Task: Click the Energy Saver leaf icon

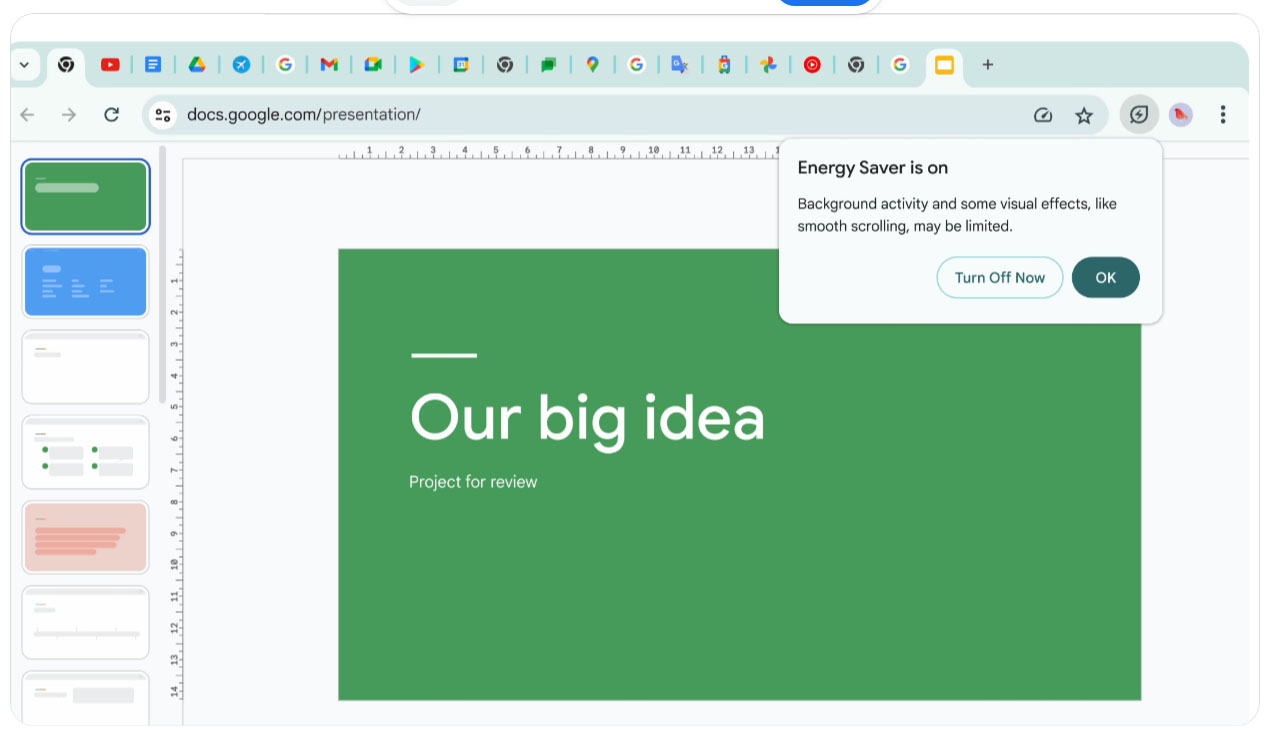Action: [1139, 115]
